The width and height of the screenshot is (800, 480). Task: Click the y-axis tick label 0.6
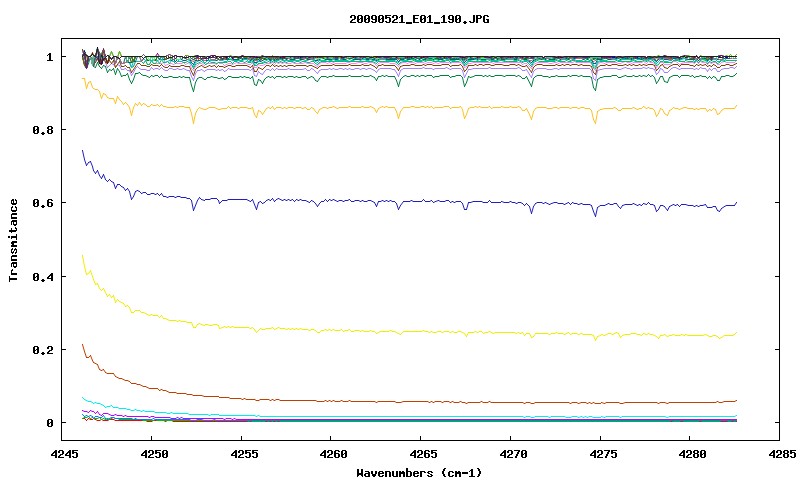click(43, 203)
